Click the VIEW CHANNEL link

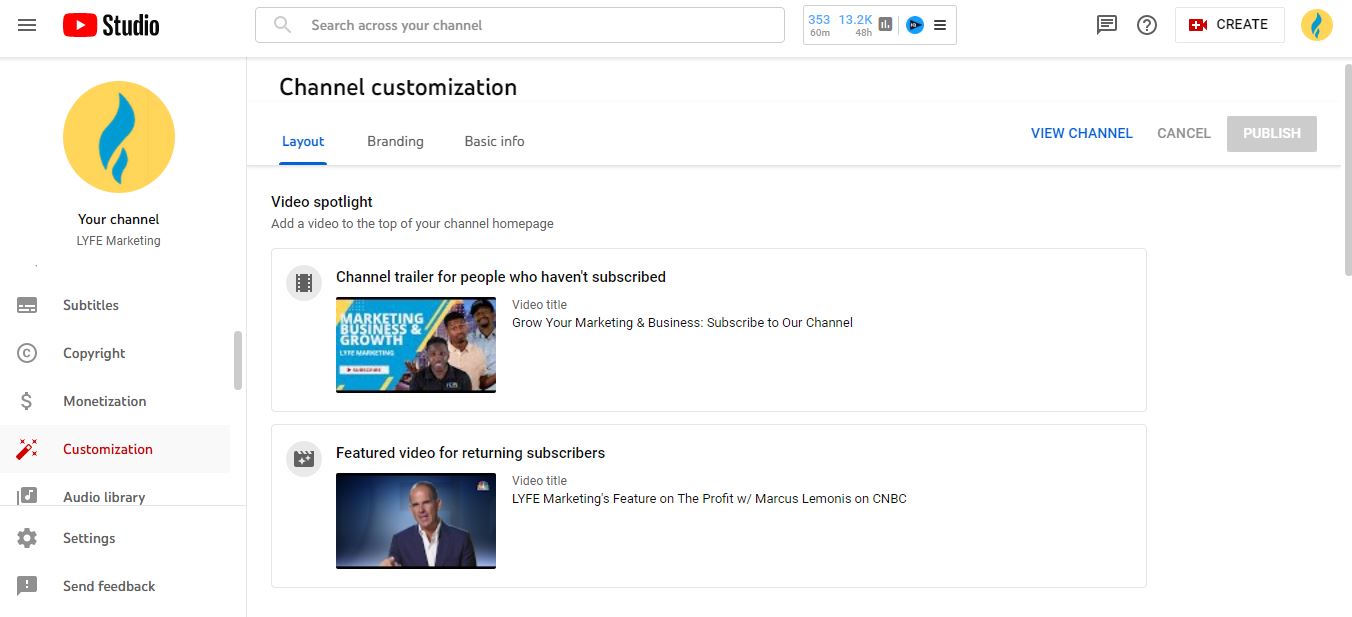point(1081,133)
